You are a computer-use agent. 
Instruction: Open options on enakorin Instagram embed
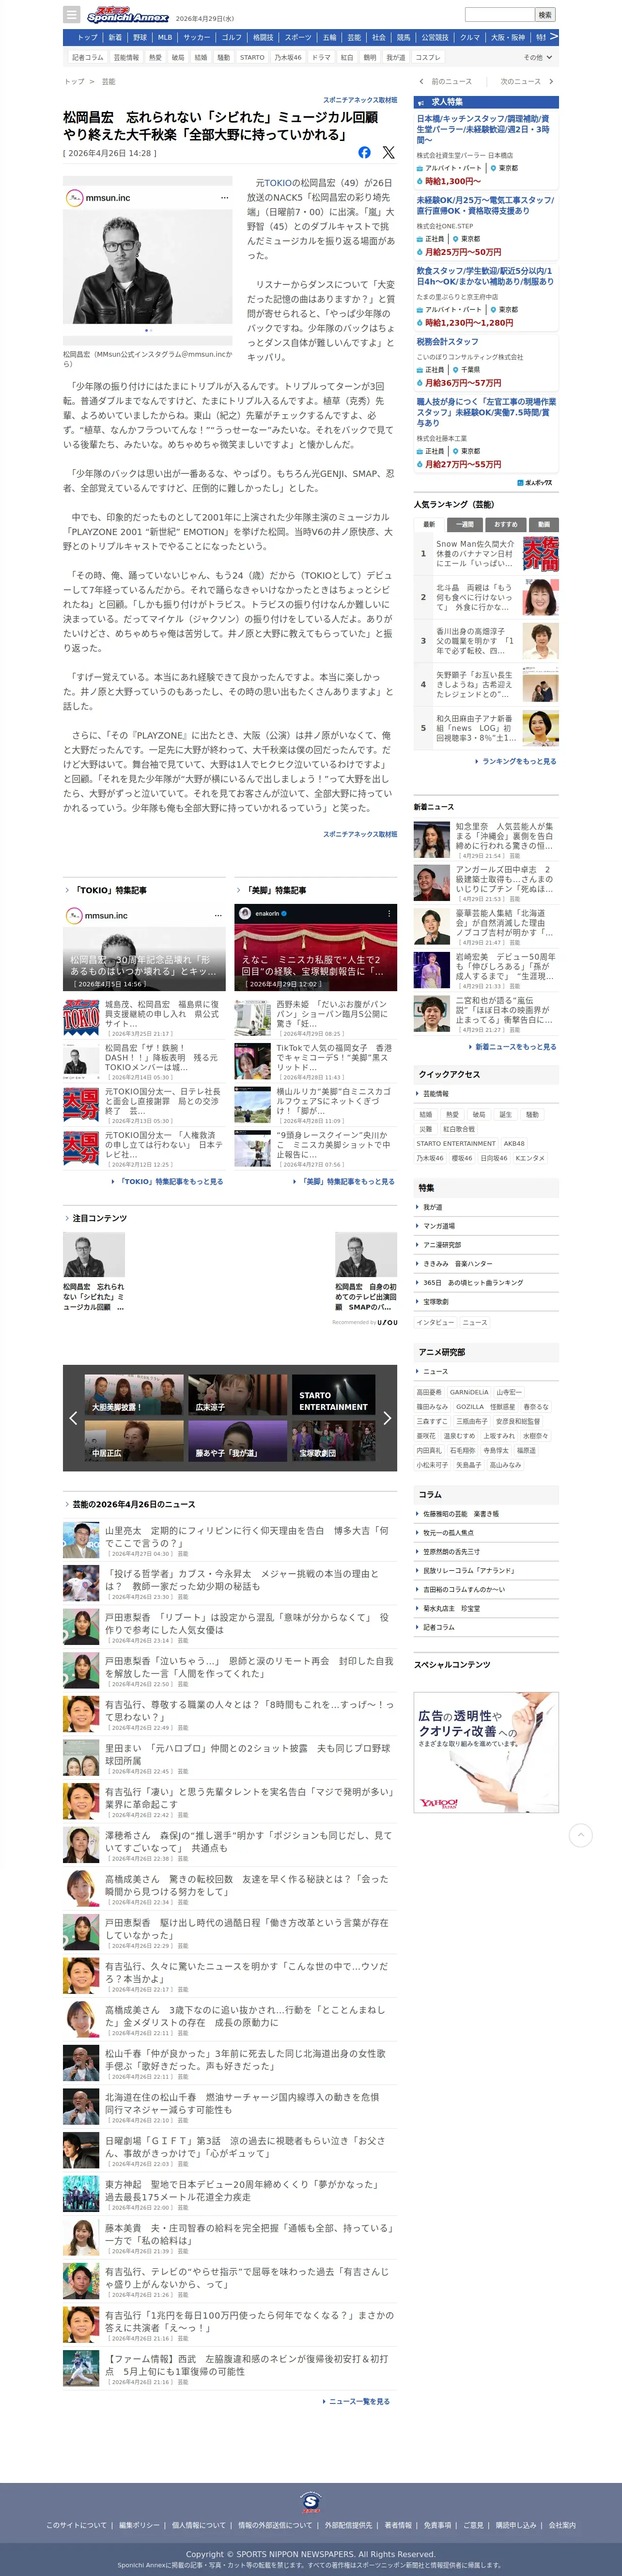(x=389, y=913)
